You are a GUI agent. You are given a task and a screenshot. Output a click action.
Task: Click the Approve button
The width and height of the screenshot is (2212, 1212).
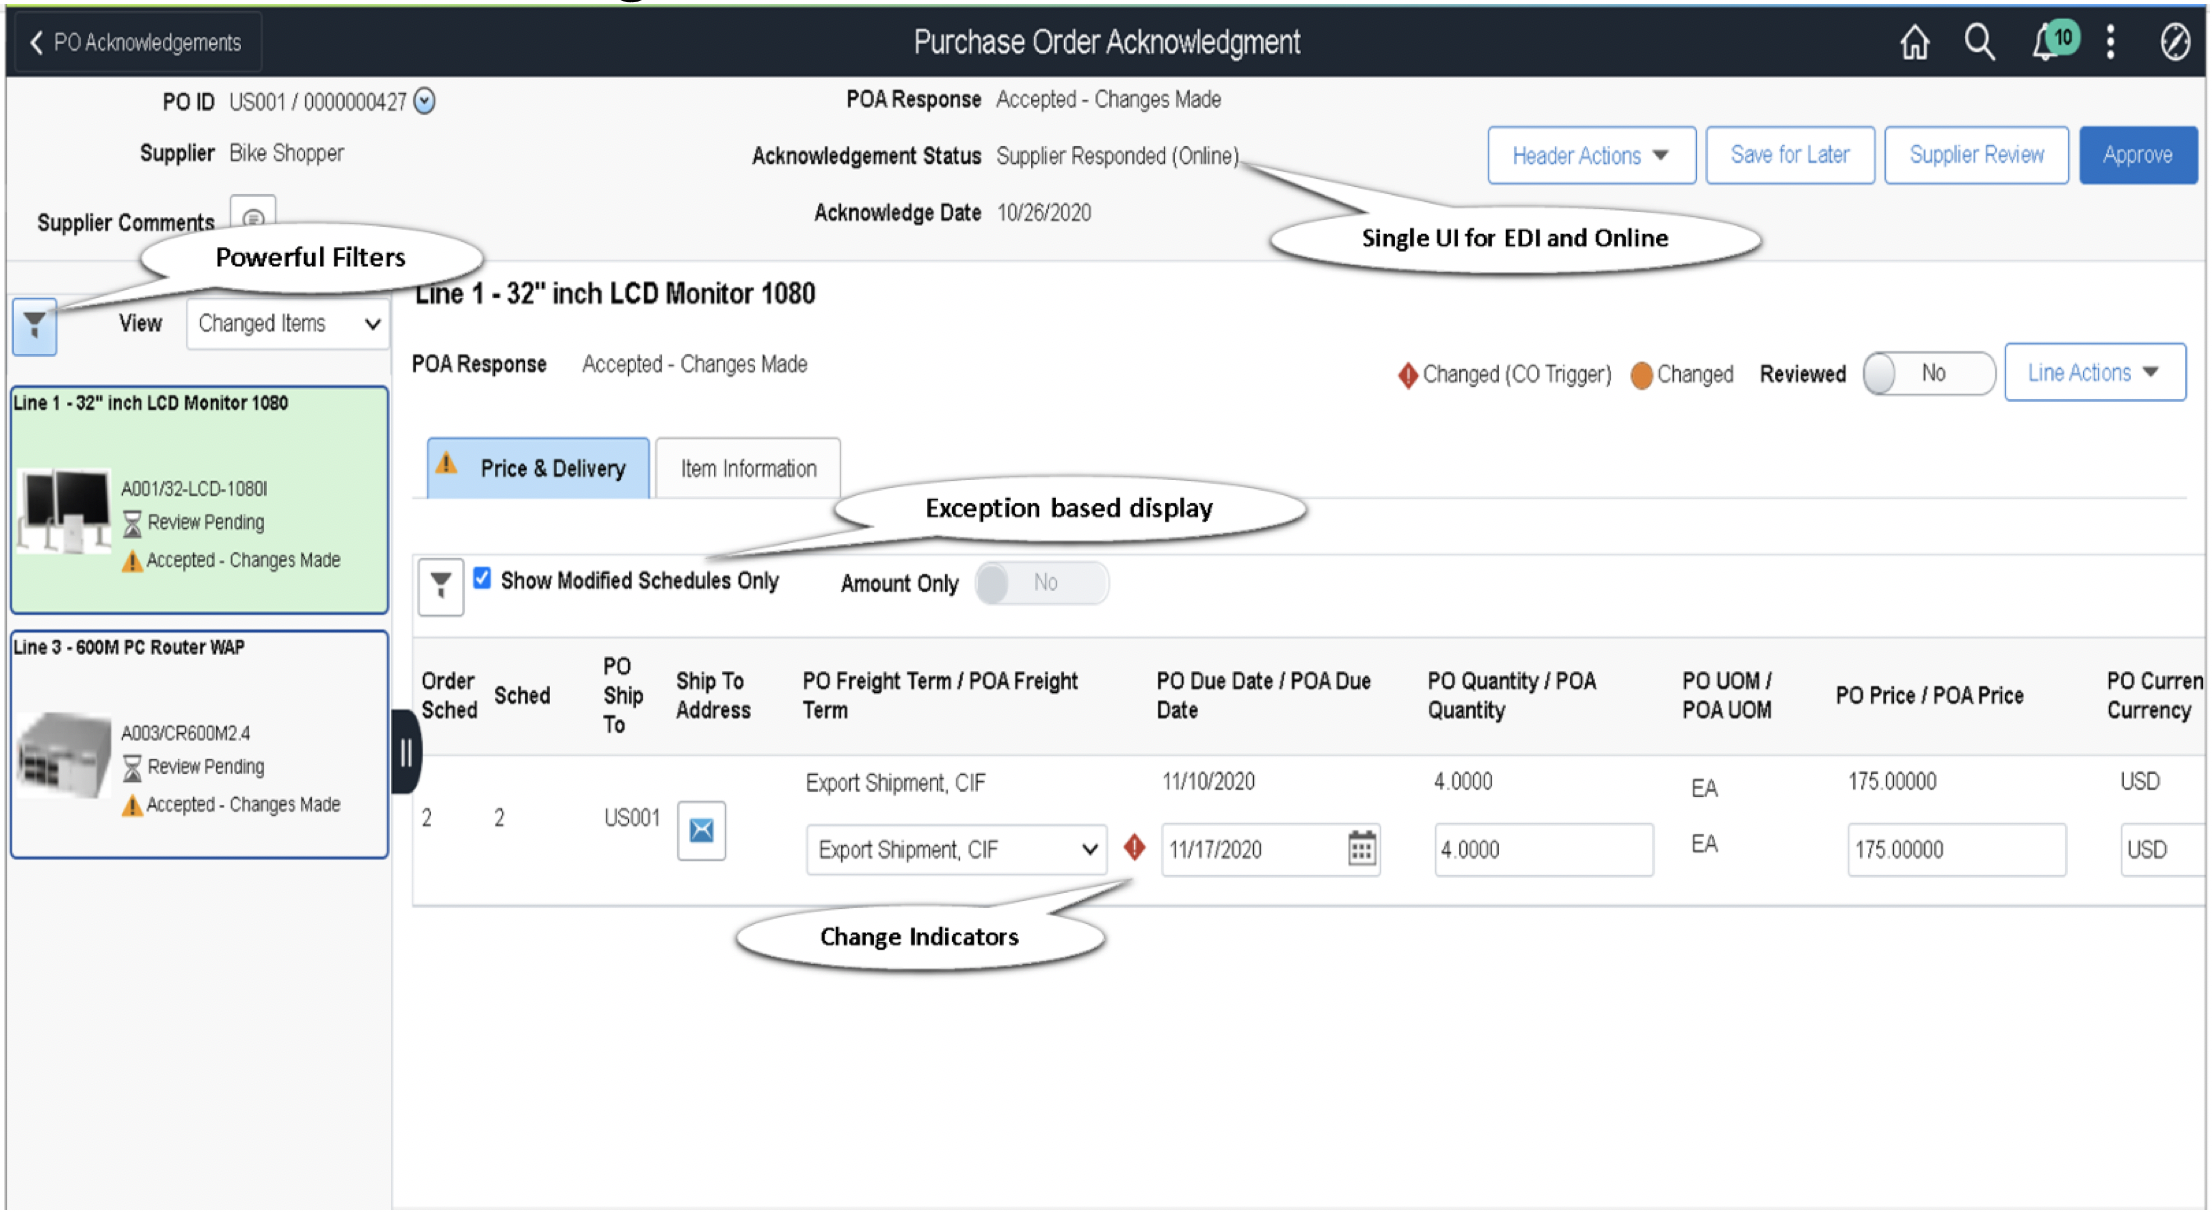(2137, 155)
